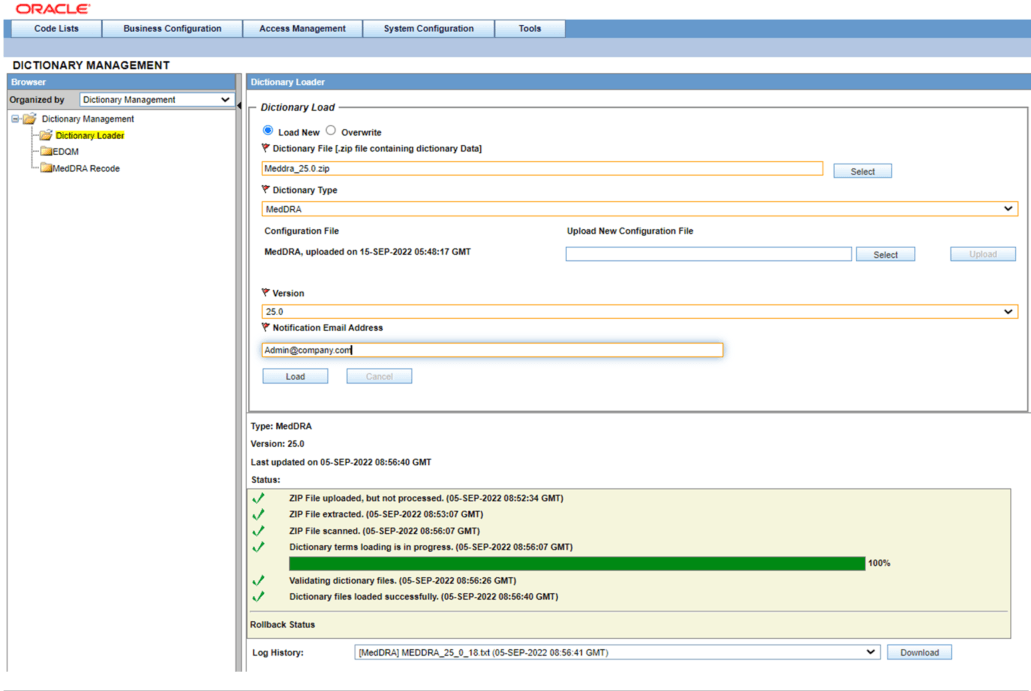Open the Version dropdown
1031x691 pixels.
[640, 312]
